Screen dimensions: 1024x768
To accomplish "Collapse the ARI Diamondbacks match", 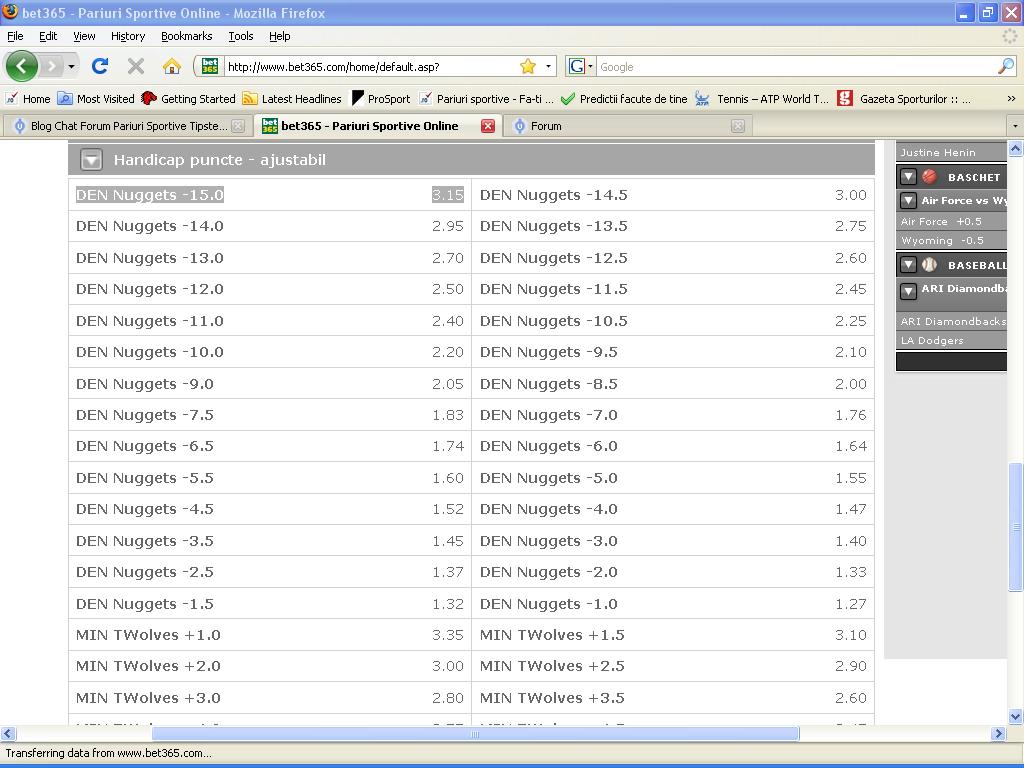I will tap(908, 290).
